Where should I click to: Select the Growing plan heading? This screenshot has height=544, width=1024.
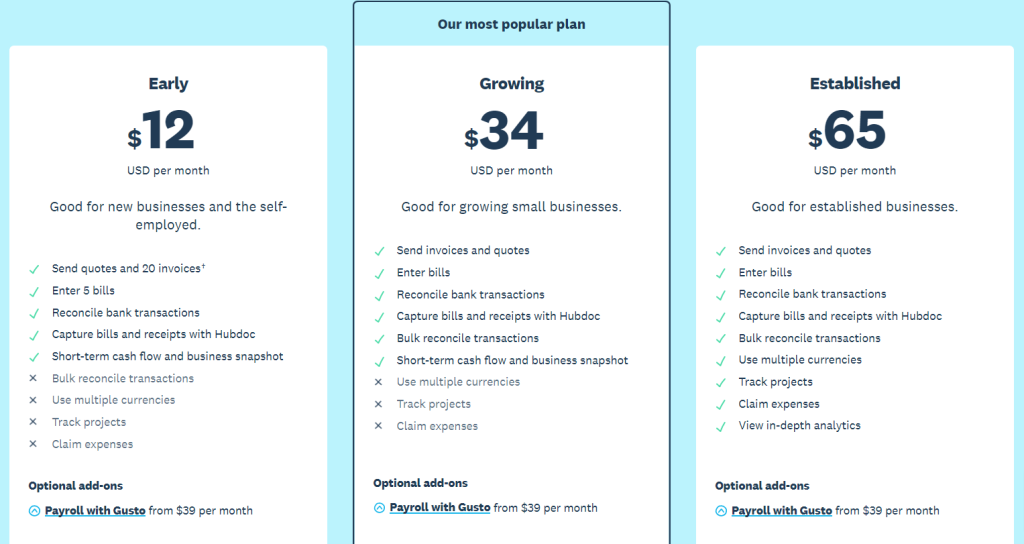pos(511,84)
